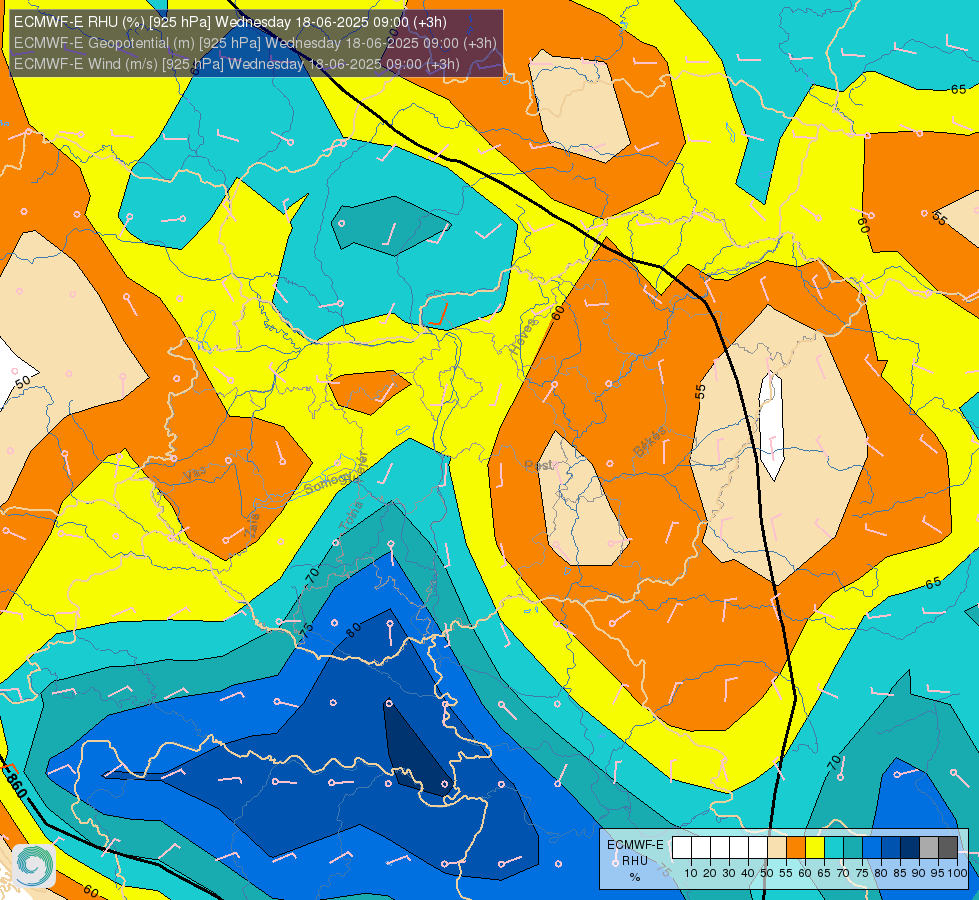Screen dimensions: 979x900
Task: Pick the light gray 90–95 legend swatch
Action: point(929,848)
